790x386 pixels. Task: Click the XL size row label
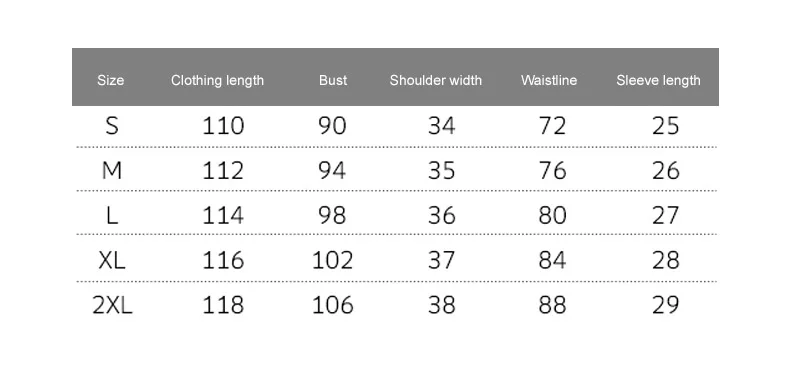pos(112,261)
